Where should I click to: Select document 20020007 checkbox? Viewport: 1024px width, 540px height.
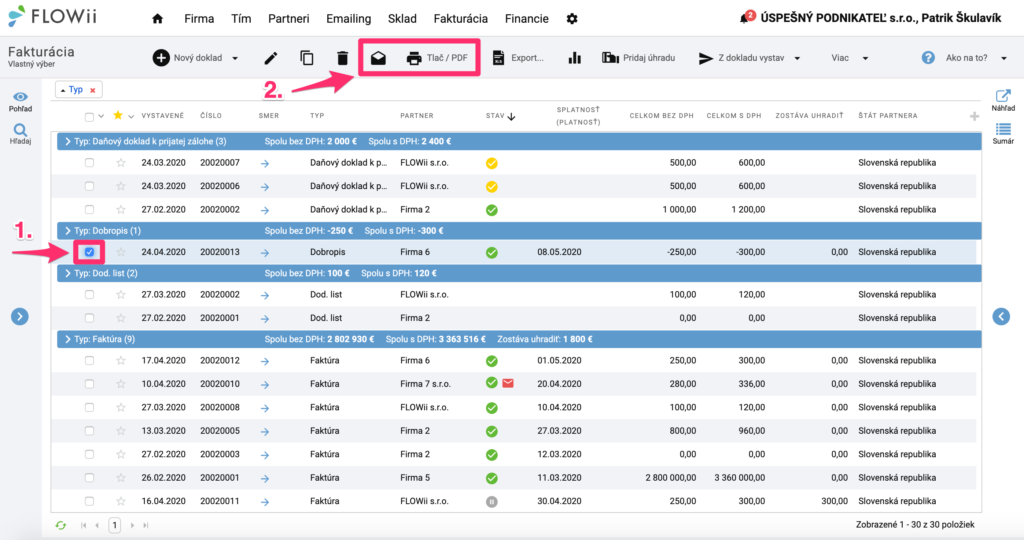point(89,163)
